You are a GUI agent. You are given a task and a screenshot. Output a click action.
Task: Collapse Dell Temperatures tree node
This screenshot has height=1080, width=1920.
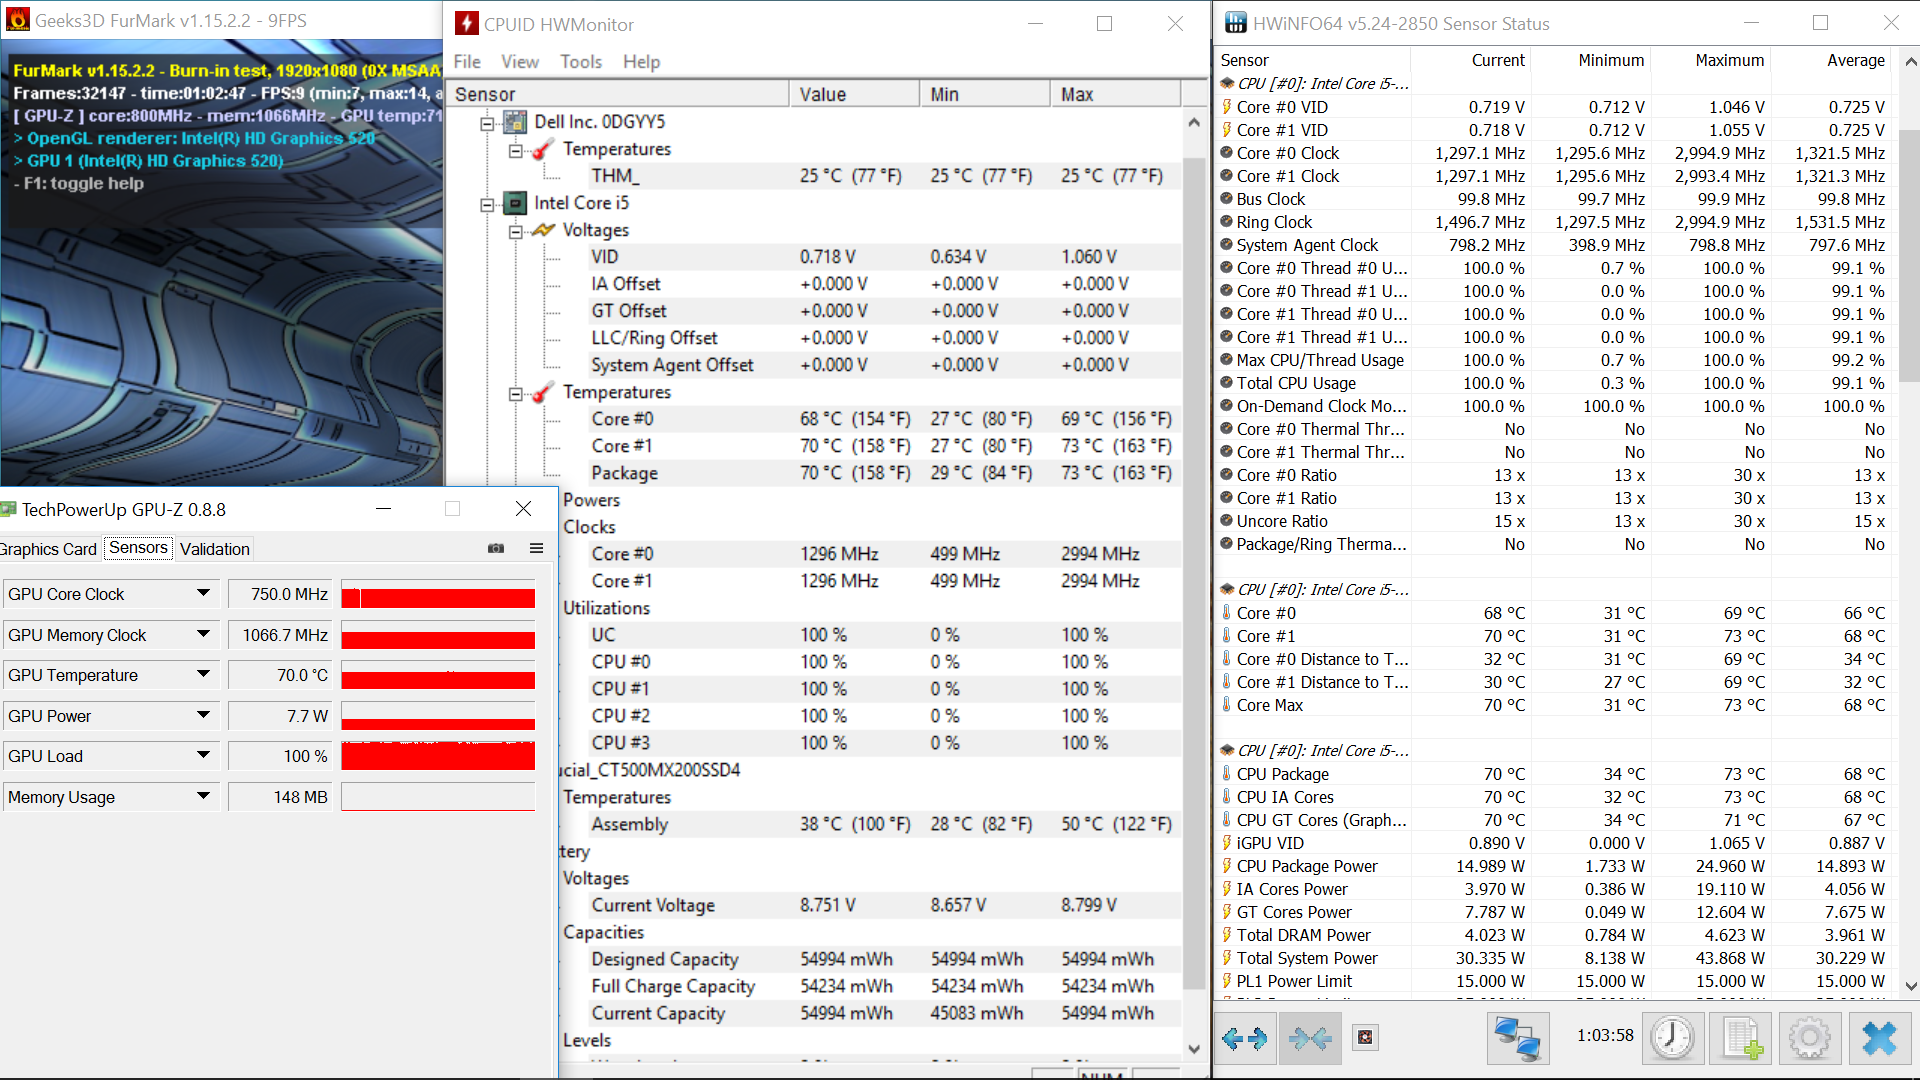(516, 150)
